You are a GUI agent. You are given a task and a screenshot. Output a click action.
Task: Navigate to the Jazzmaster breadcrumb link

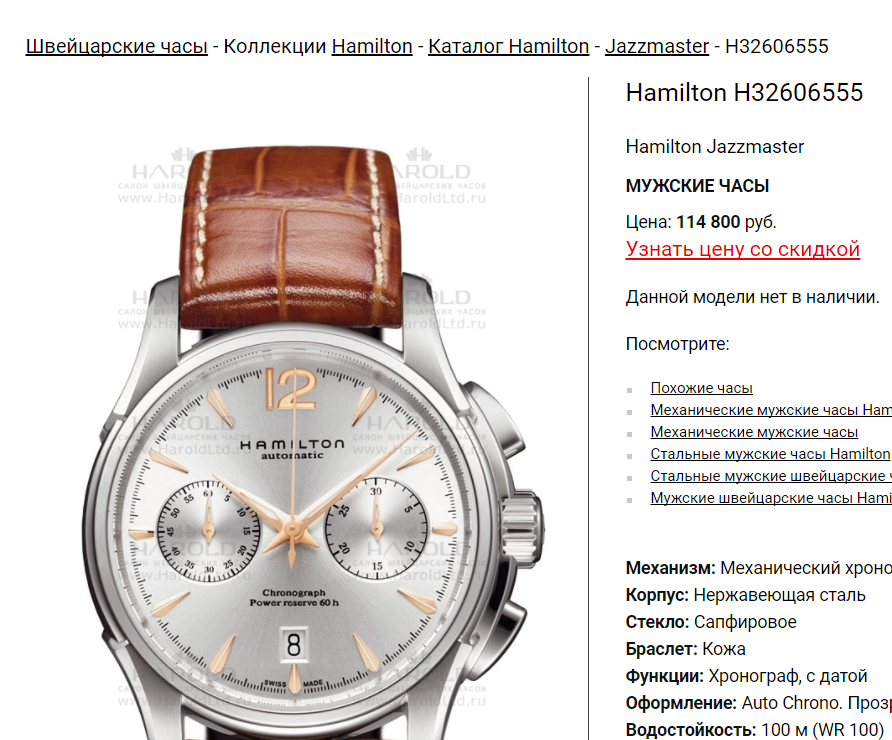[x=657, y=46]
